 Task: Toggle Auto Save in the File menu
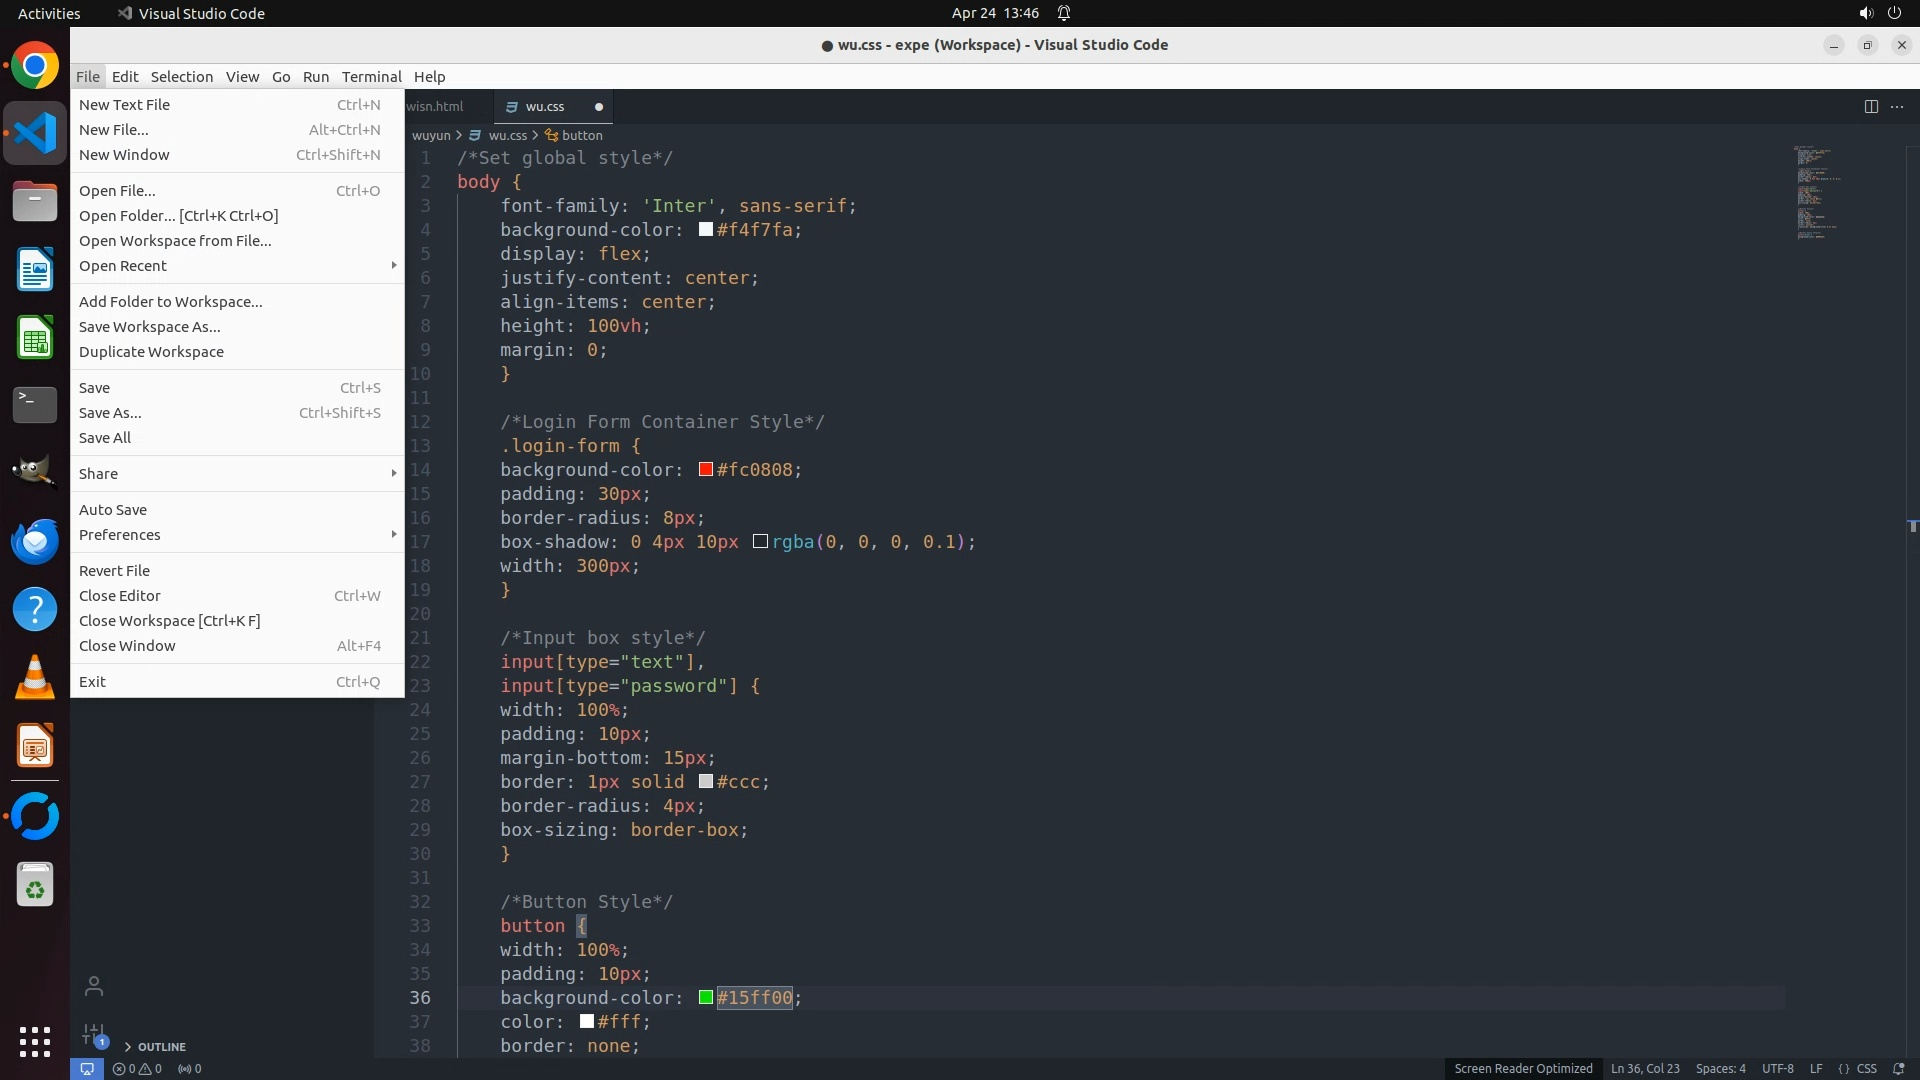(x=113, y=509)
